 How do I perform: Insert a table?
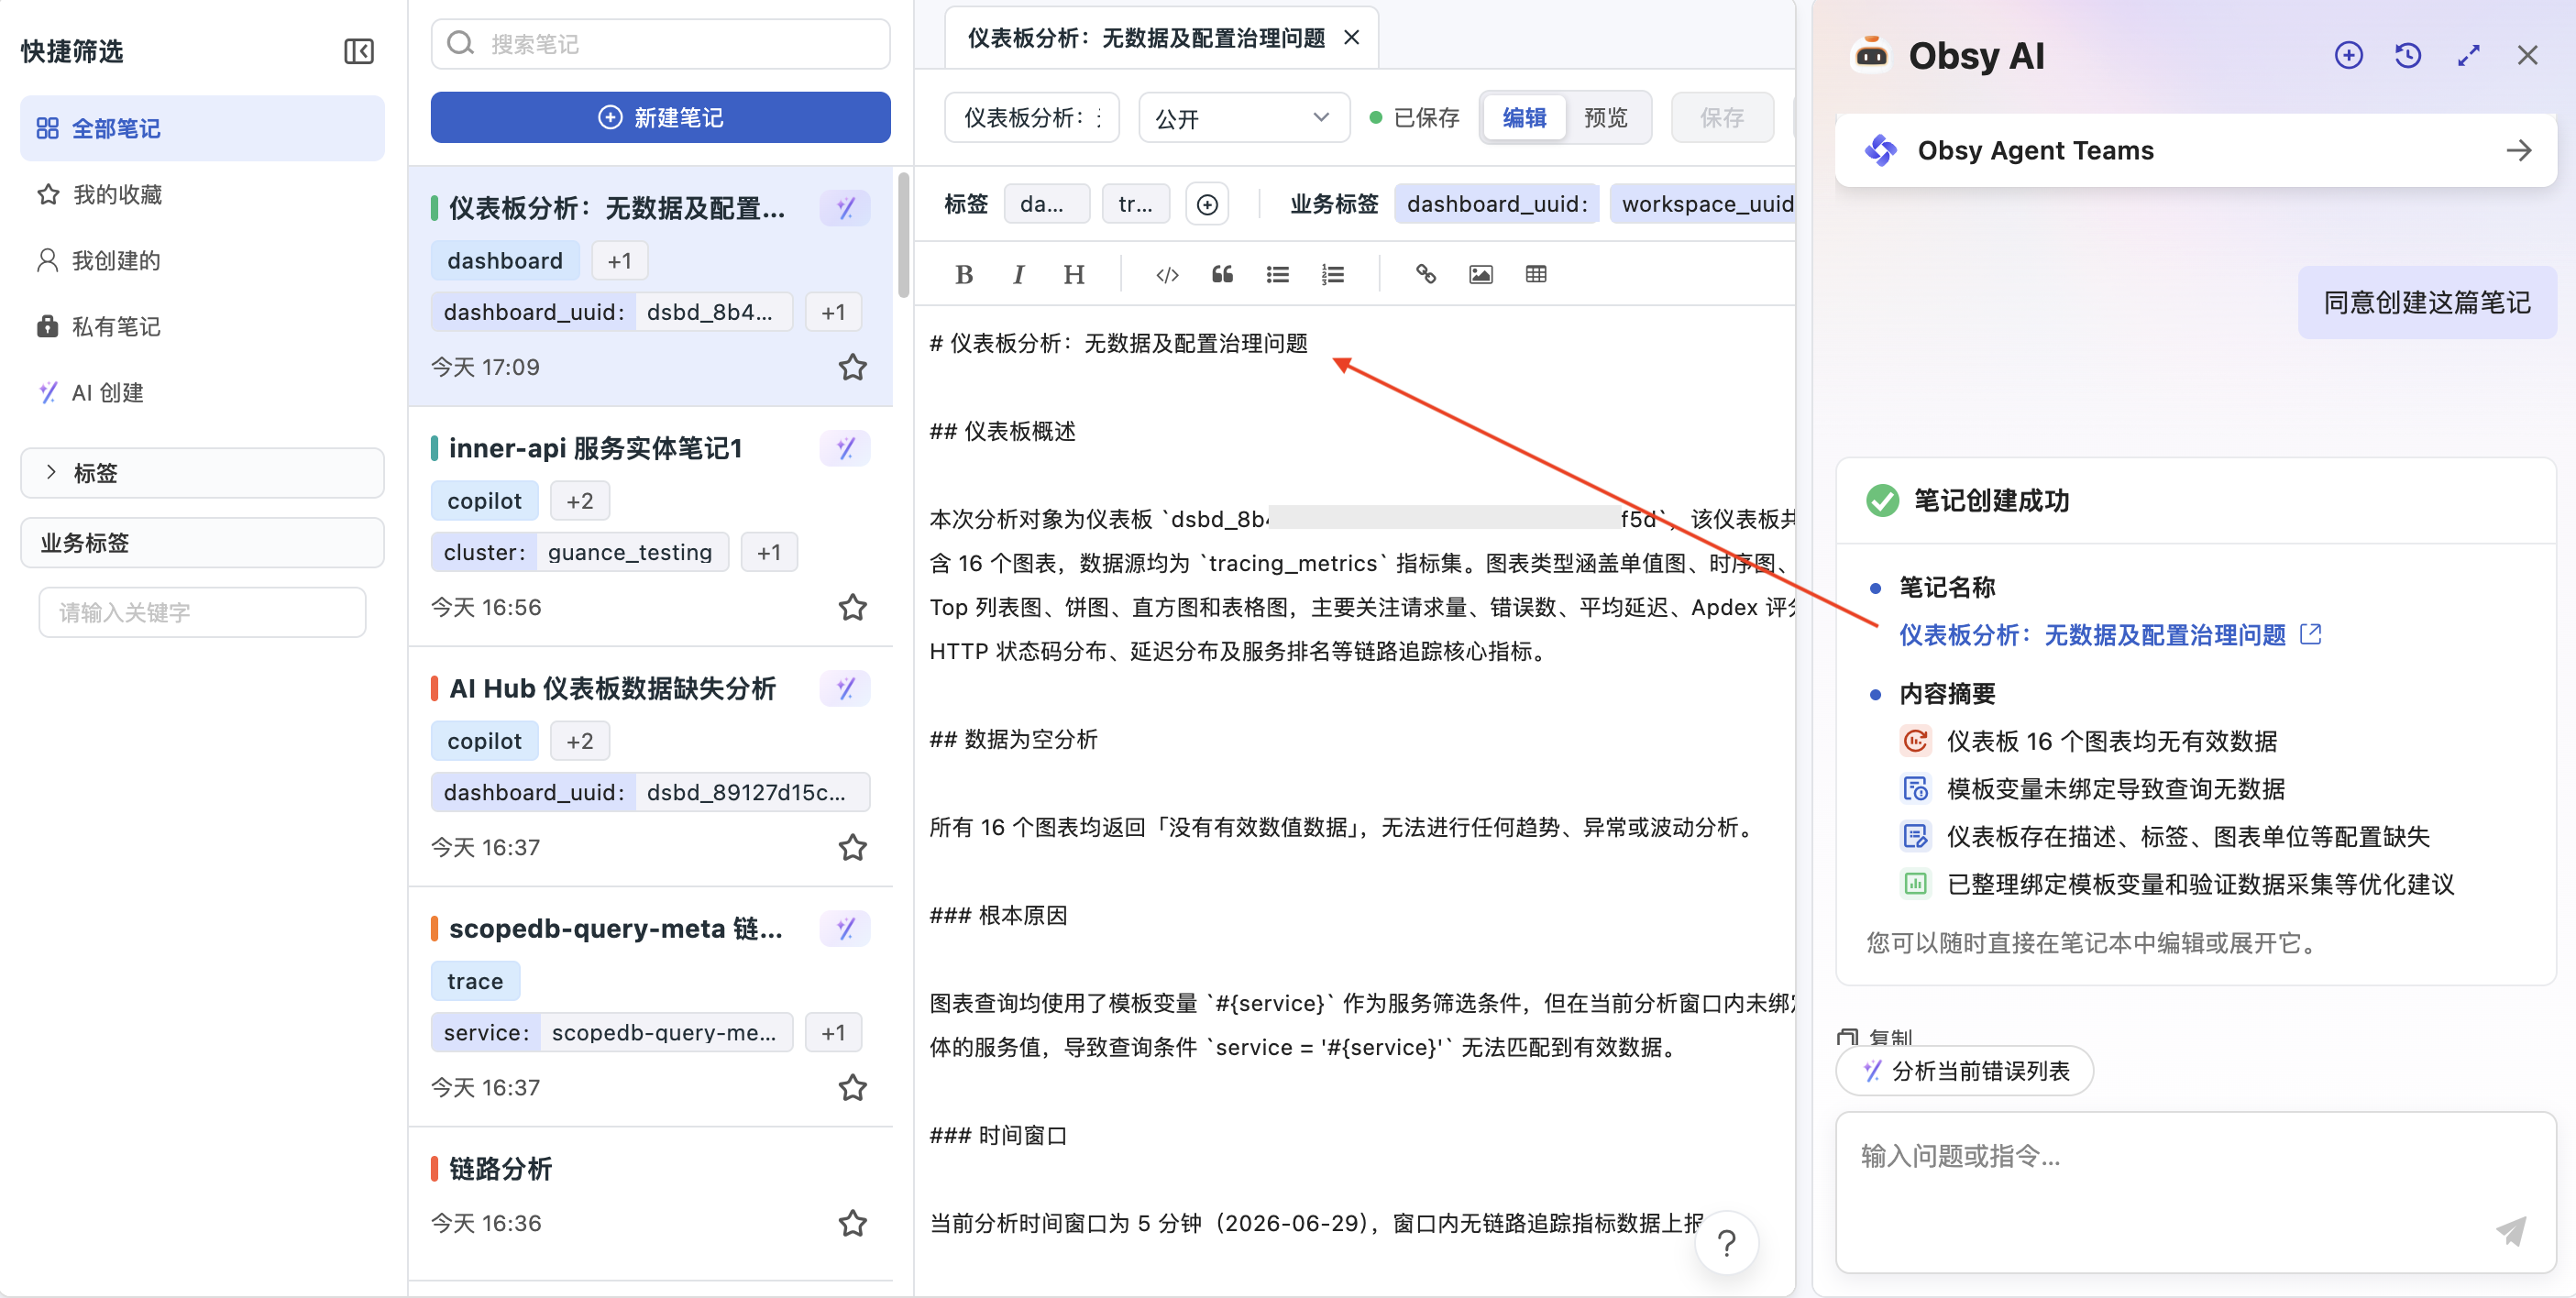[1536, 274]
